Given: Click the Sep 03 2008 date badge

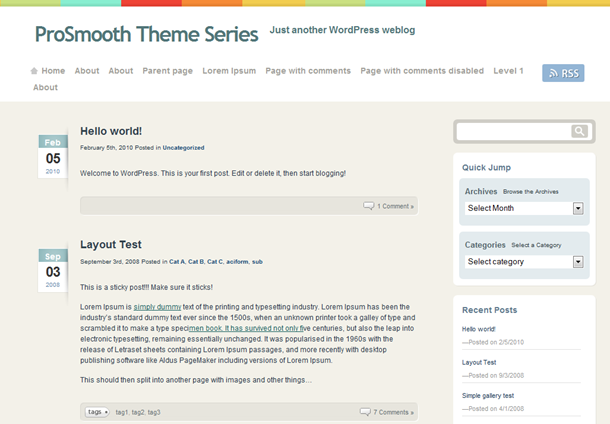Looking at the screenshot, I should tap(53, 270).
